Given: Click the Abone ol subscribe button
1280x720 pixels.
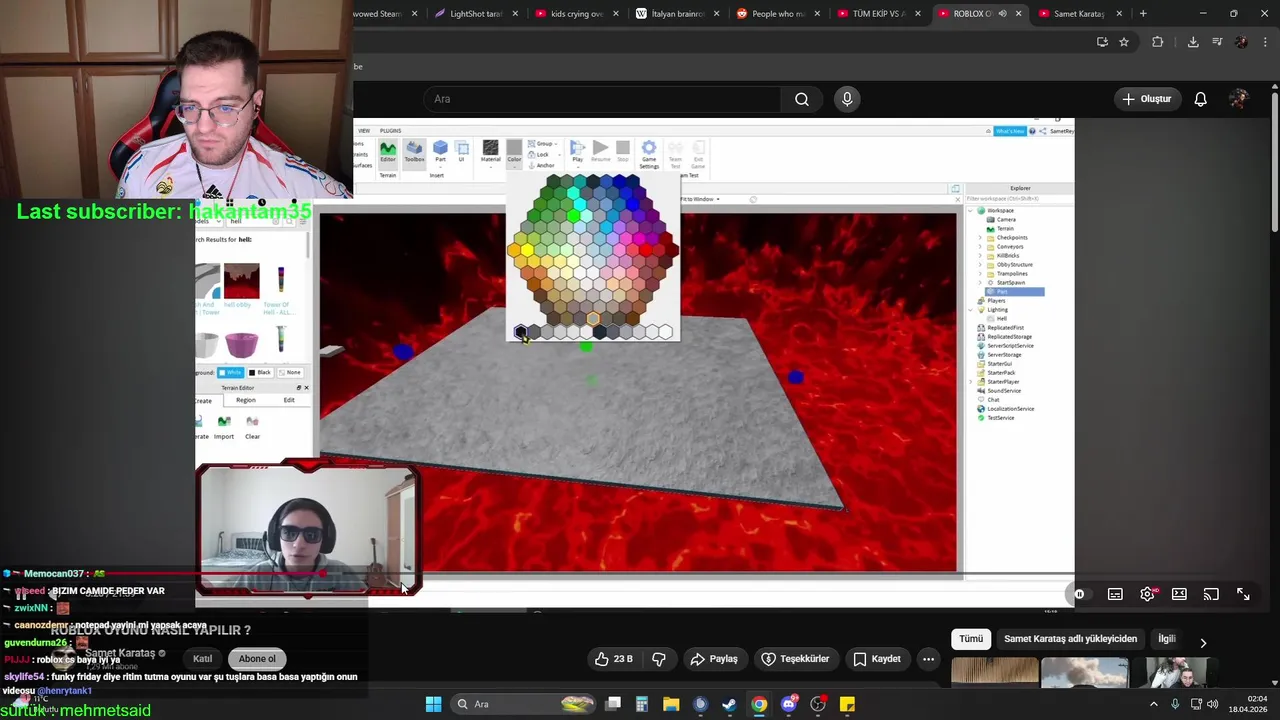Looking at the screenshot, I should [x=257, y=659].
